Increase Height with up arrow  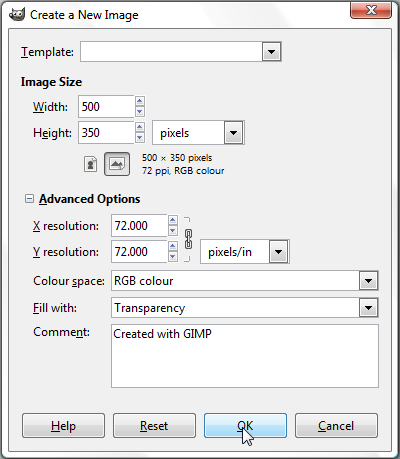[x=140, y=127]
